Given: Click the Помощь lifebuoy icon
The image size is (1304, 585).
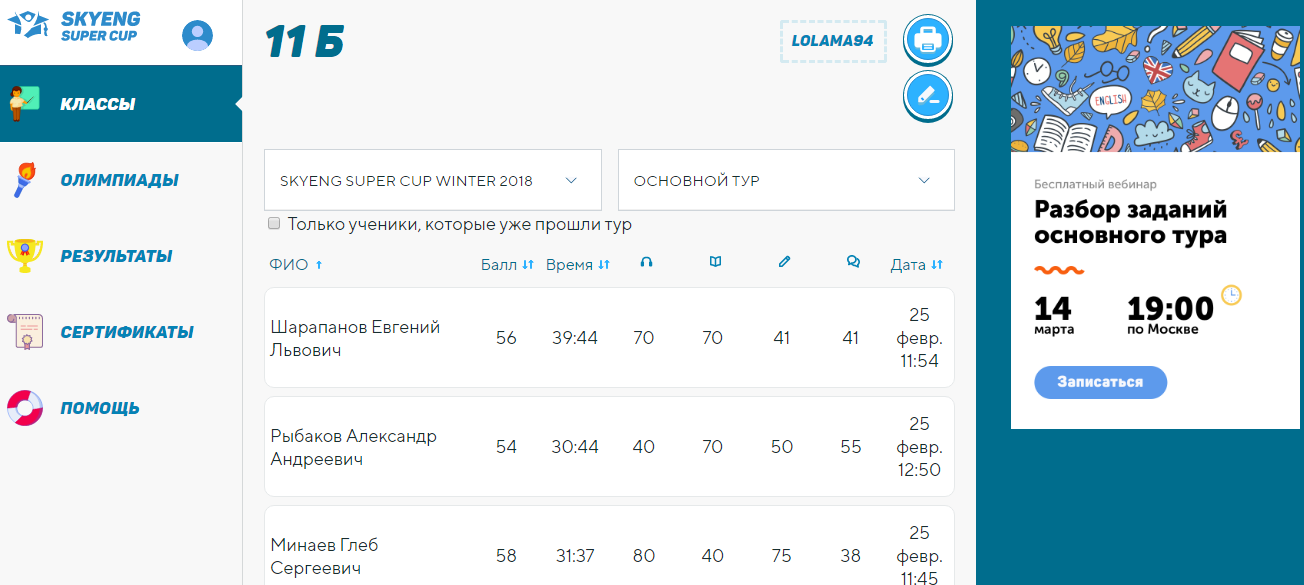Looking at the screenshot, I should click(x=25, y=408).
